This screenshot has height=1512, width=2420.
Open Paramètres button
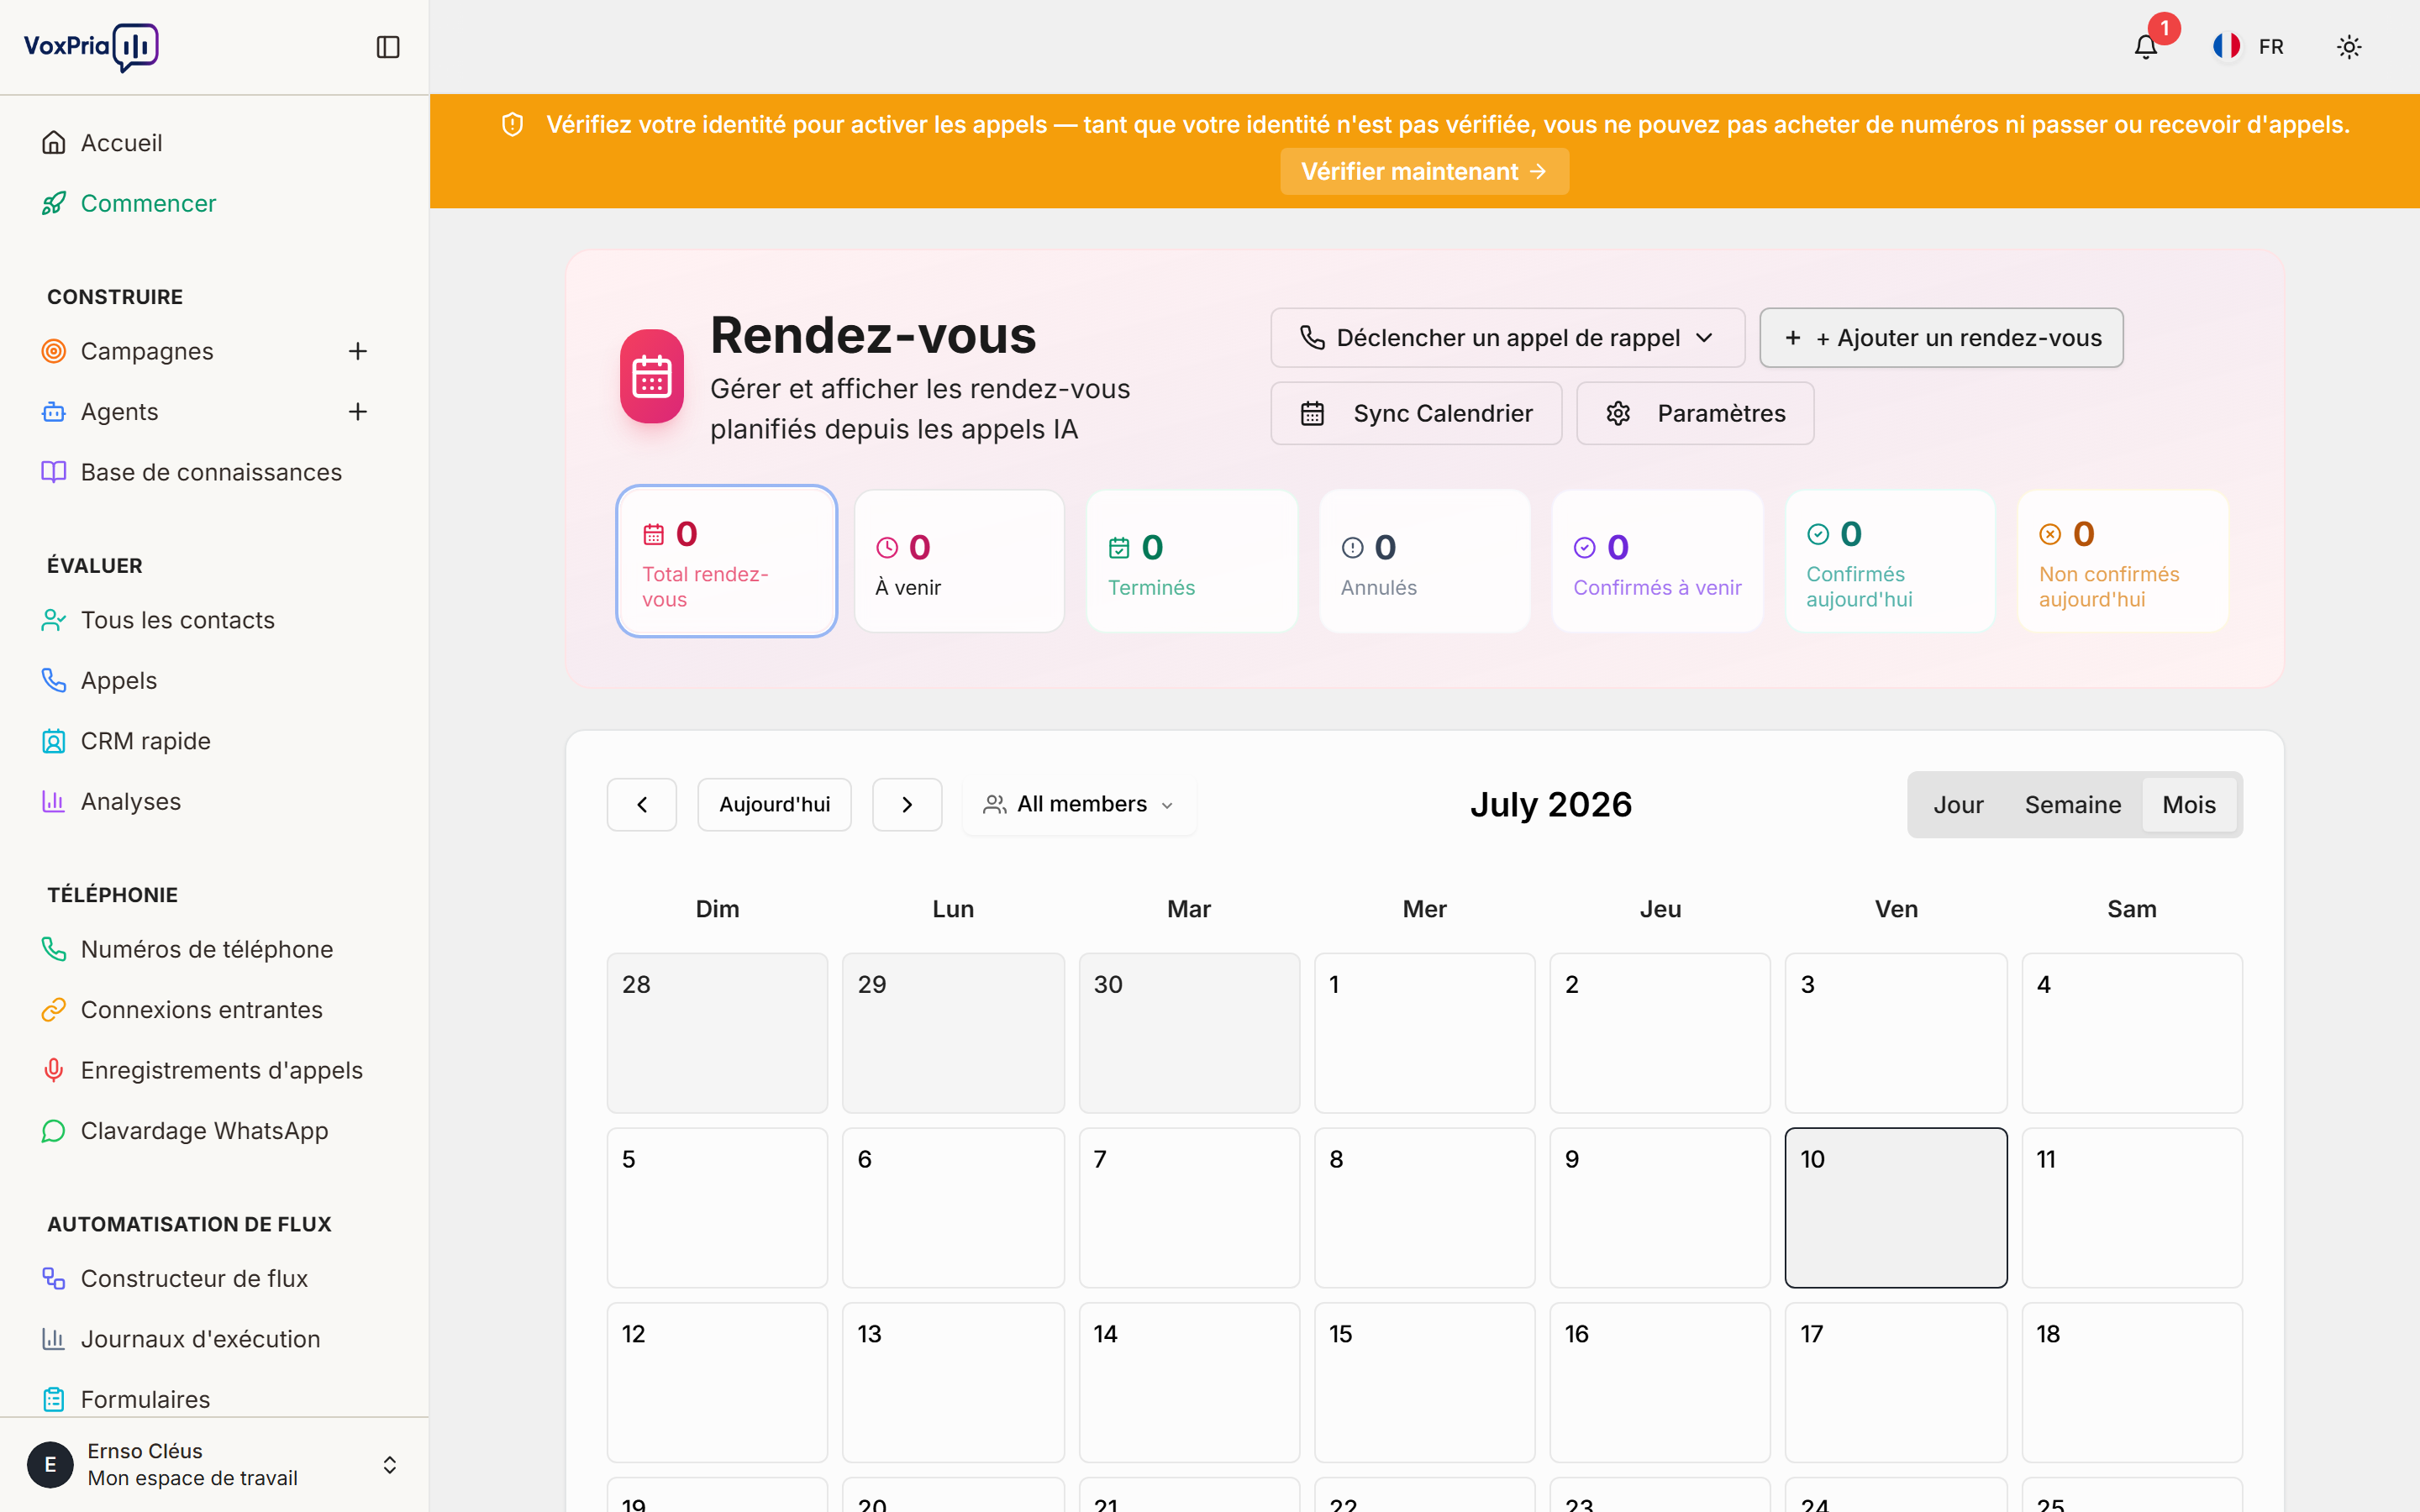pos(1695,413)
